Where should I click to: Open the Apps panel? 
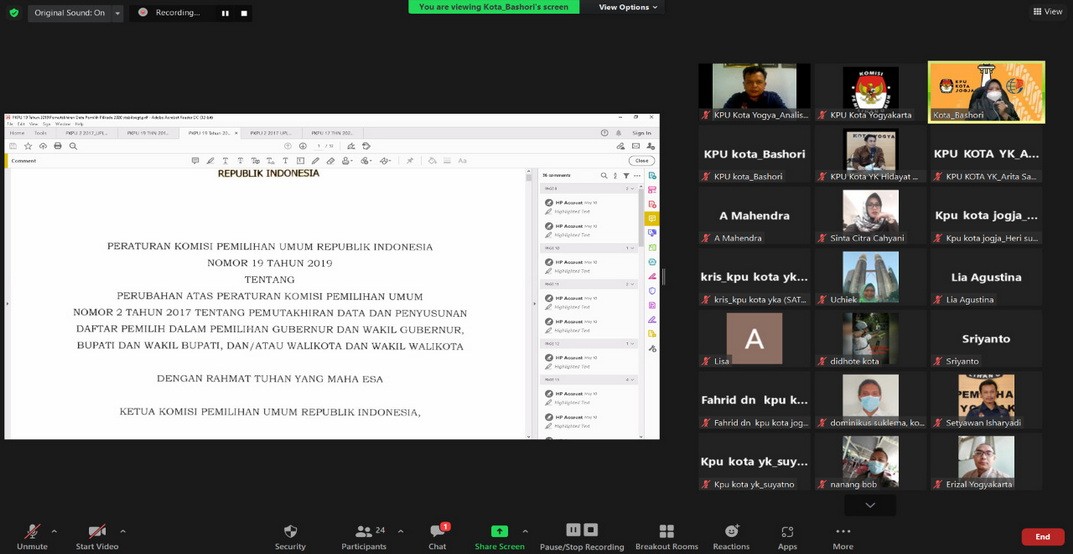(x=787, y=535)
